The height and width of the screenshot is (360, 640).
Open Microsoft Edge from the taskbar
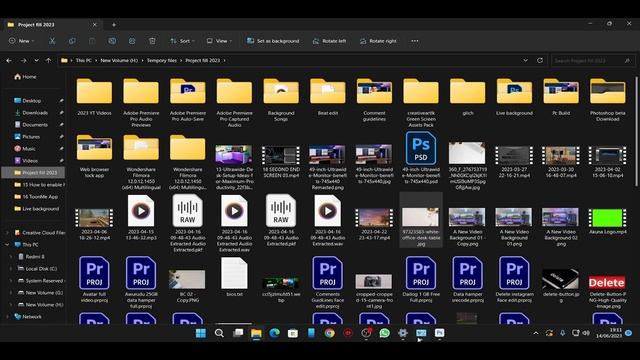274,333
